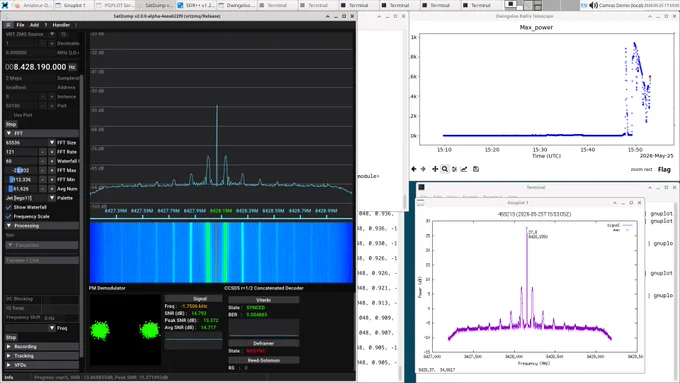Click the Flag button in telescope window
Viewport: 680px width, 383px height.
664,170
